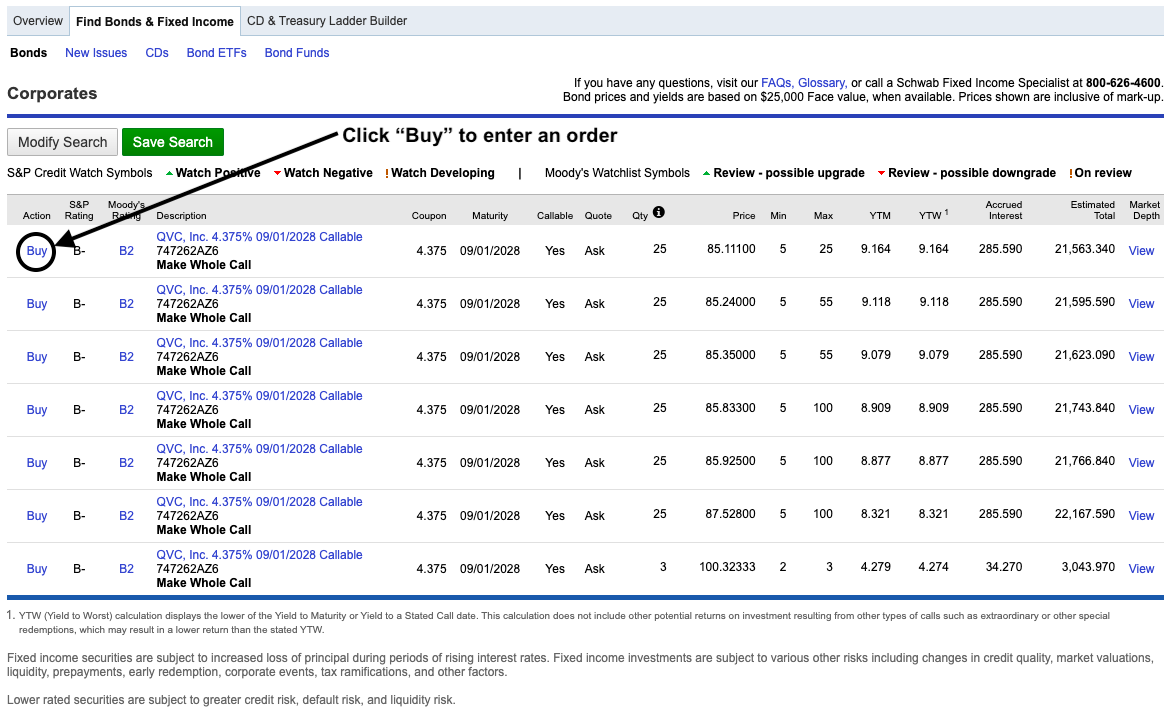The width and height of the screenshot is (1168, 711).
Task: Select the accrued interest value 34.270
Action: click(1004, 567)
